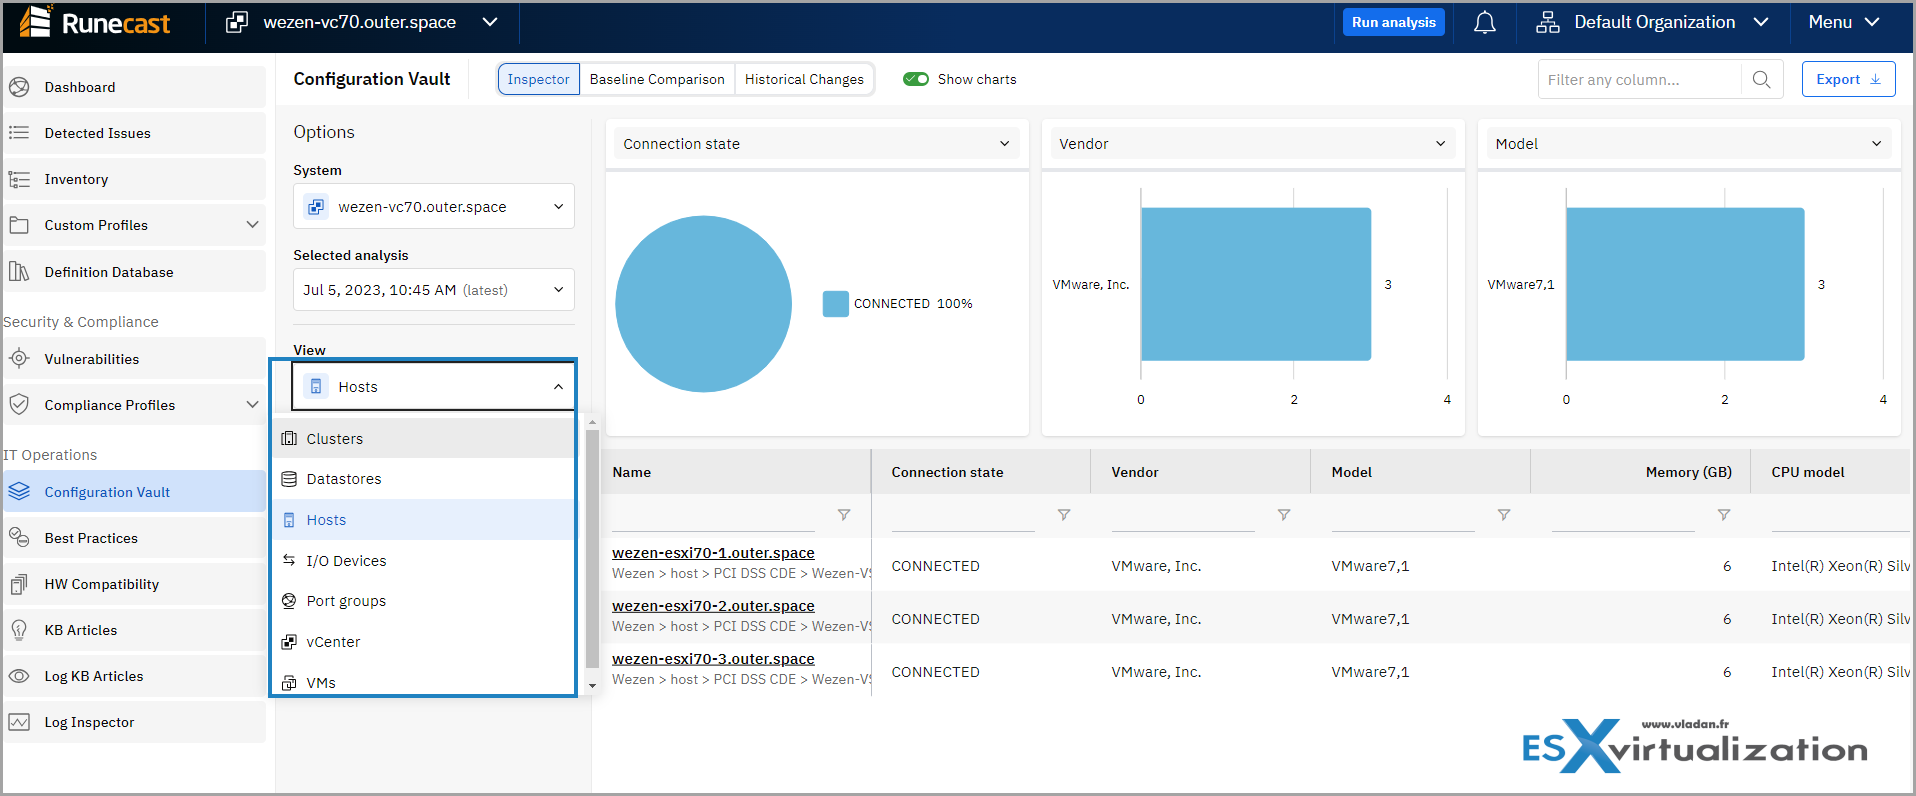Click the Vulnerabilities target icon
Screen dimensions: 1916x796
[19, 359]
